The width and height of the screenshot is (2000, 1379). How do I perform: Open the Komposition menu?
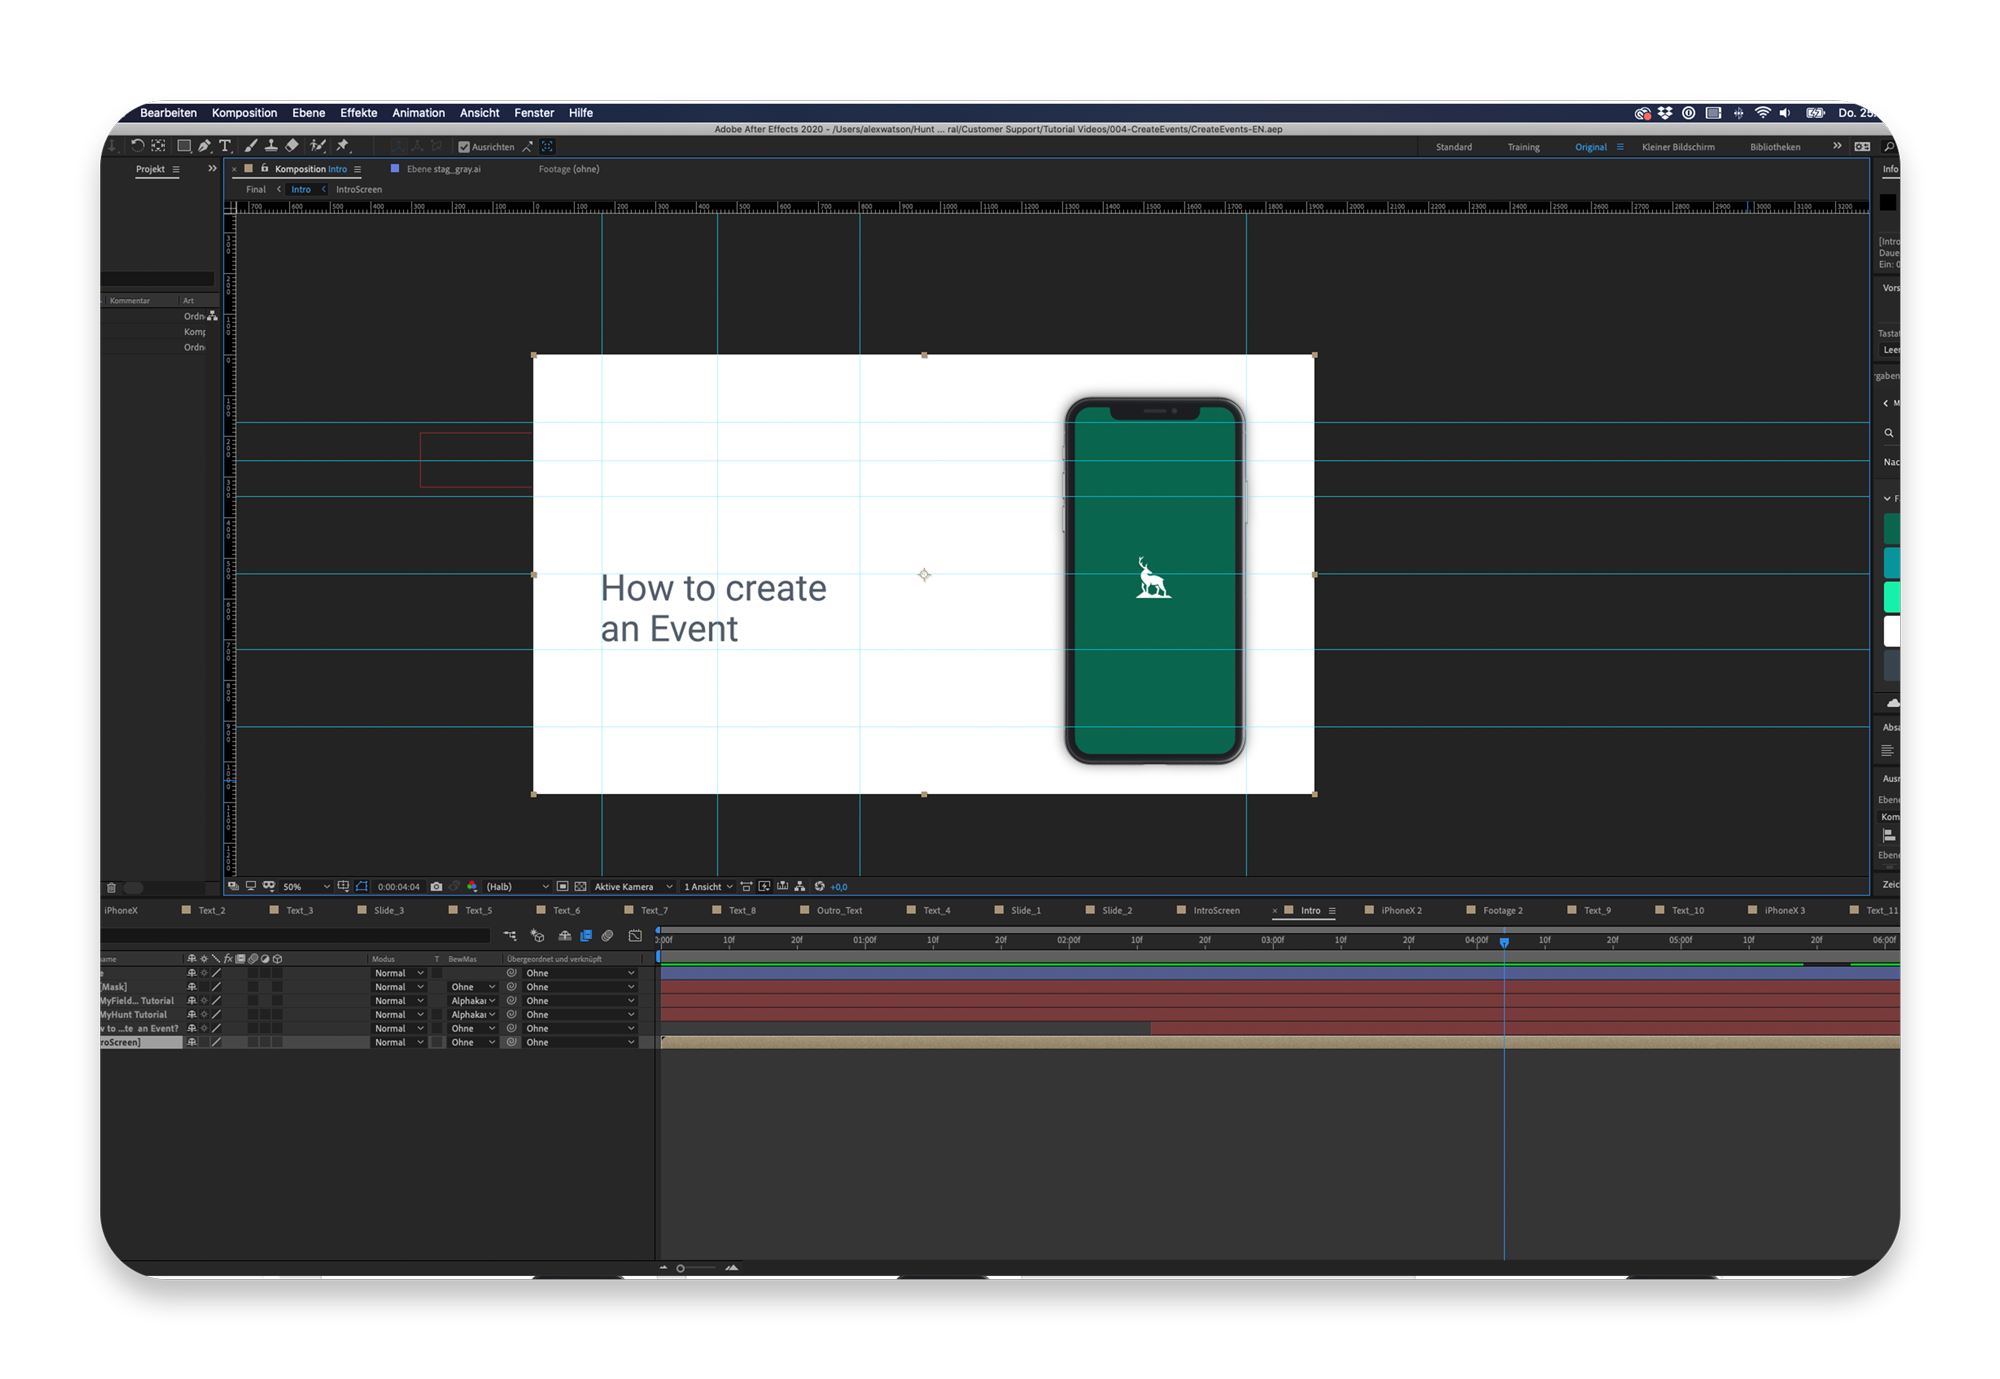pyautogui.click(x=244, y=113)
